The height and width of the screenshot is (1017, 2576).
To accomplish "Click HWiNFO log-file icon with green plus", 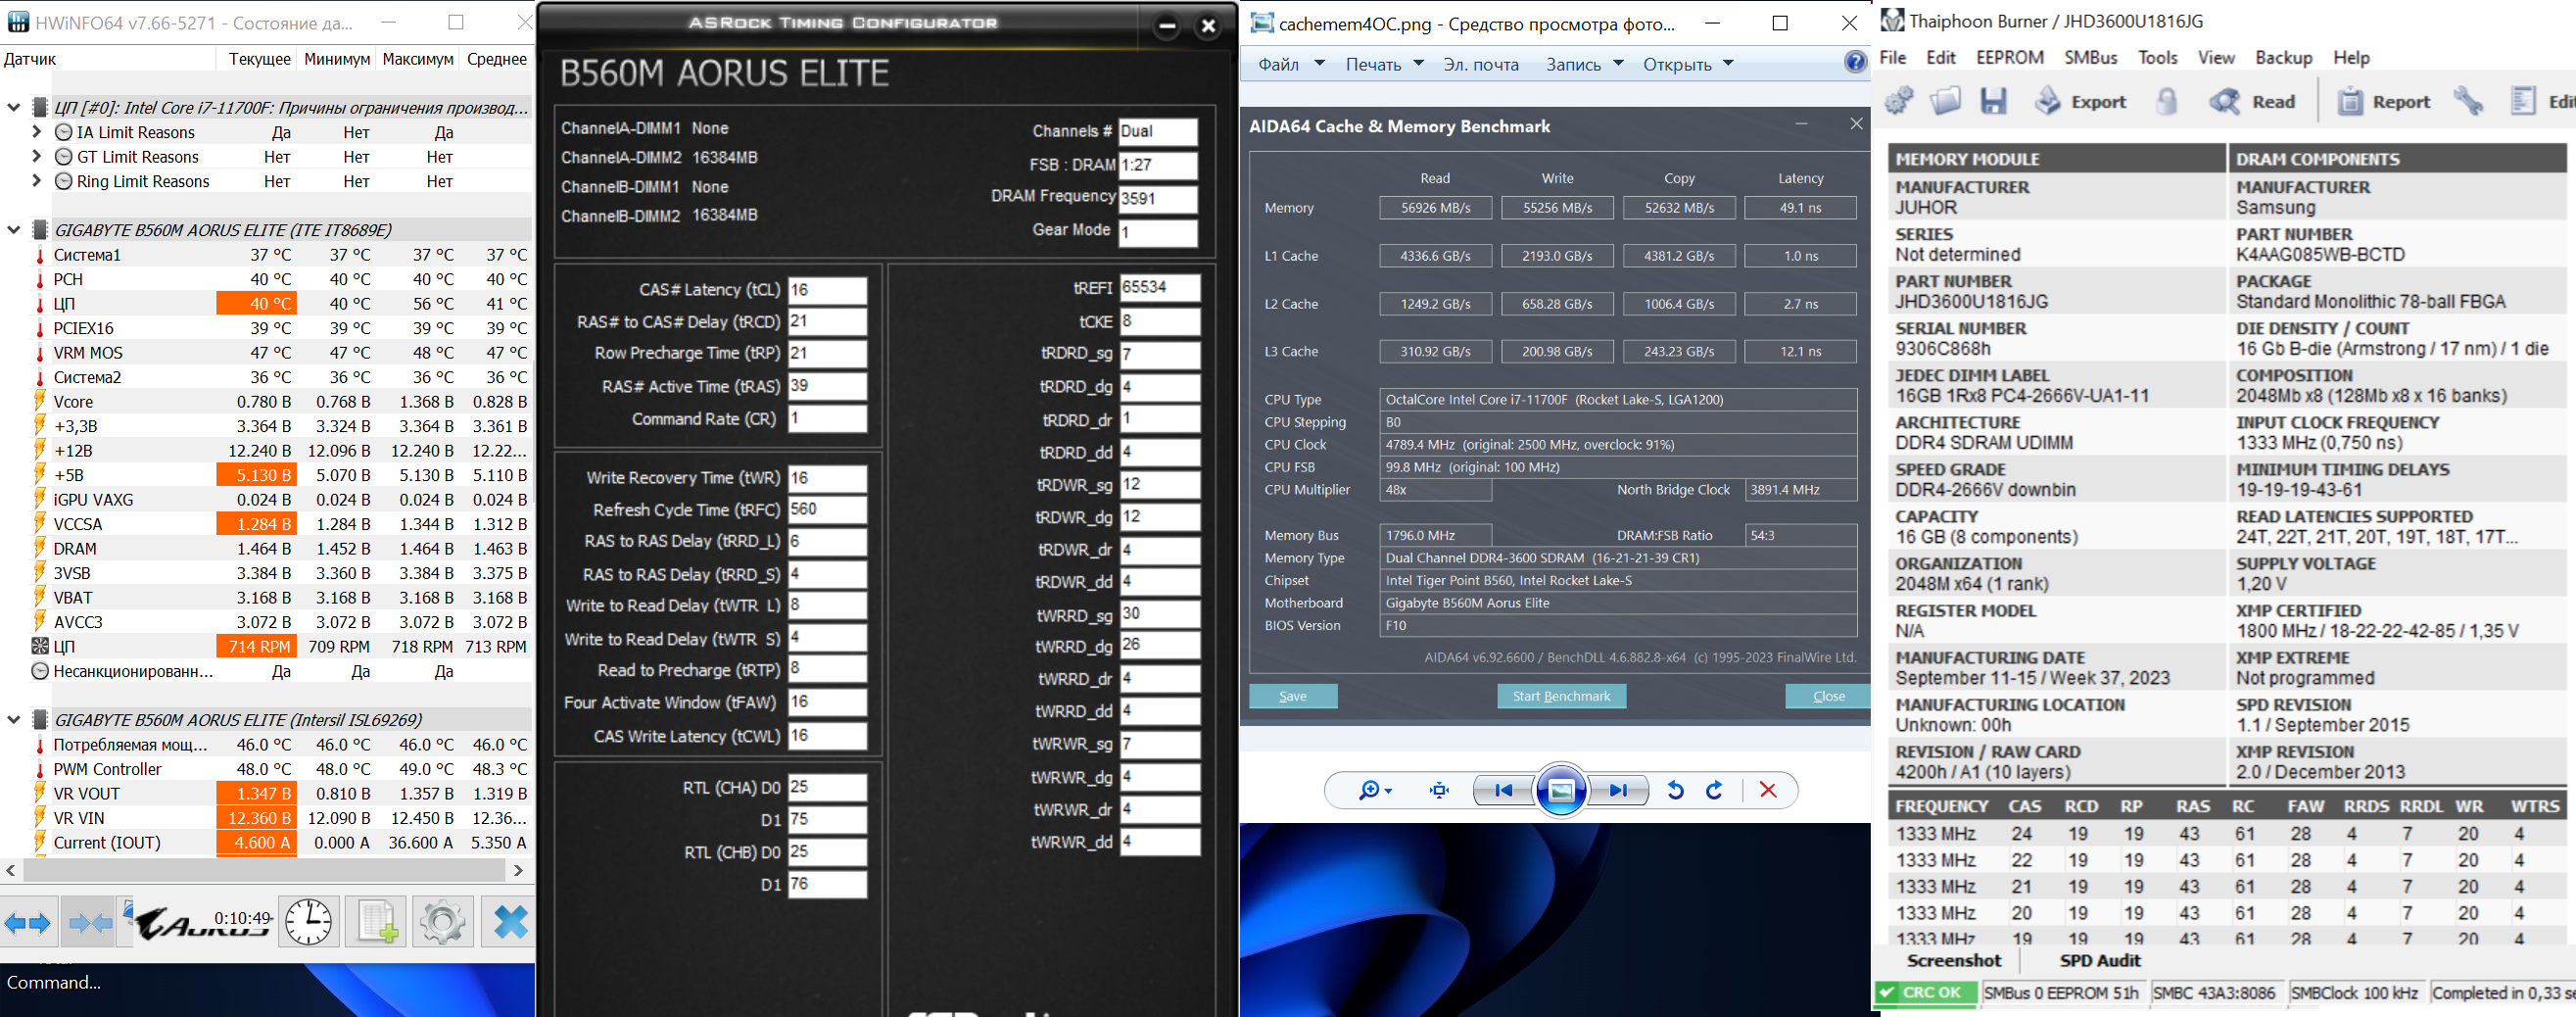I will (x=377, y=922).
